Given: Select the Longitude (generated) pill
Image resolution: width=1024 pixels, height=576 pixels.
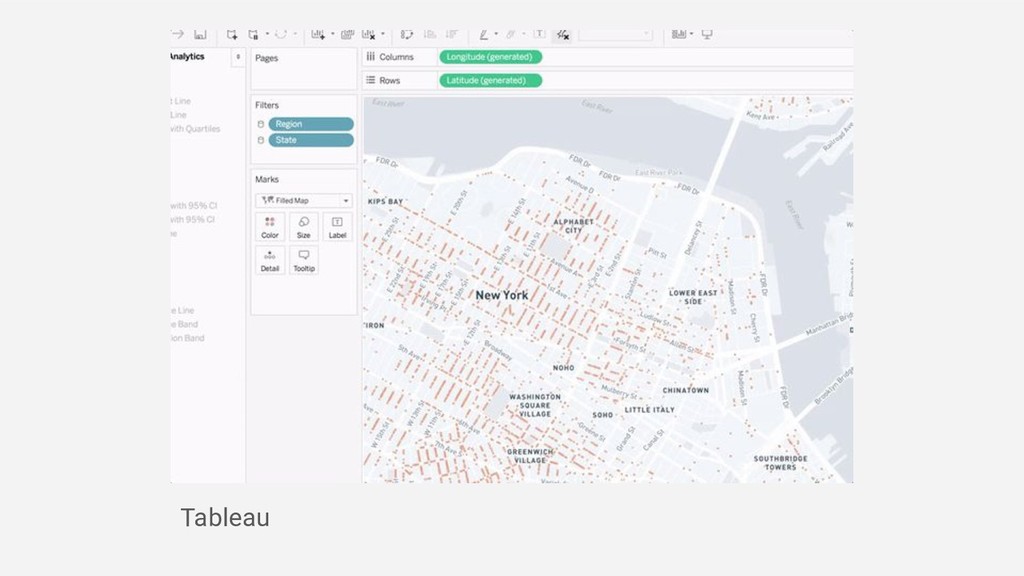Looking at the screenshot, I should tap(490, 57).
